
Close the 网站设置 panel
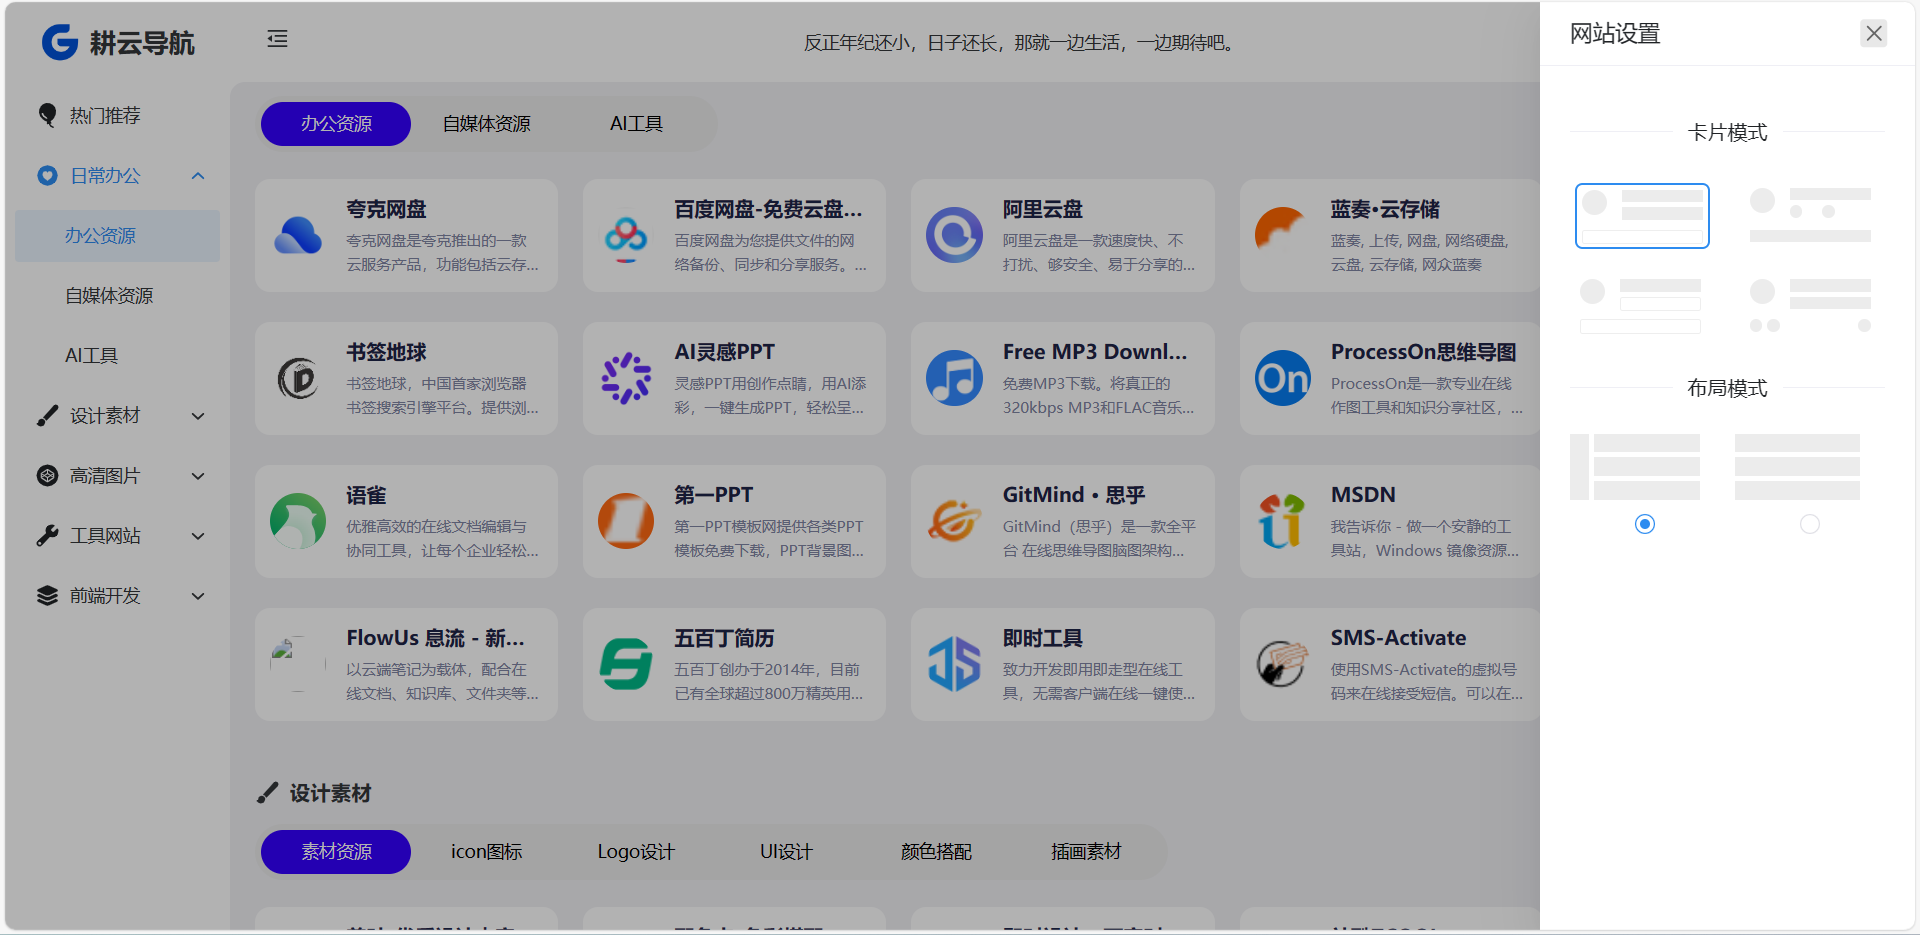click(x=1874, y=33)
